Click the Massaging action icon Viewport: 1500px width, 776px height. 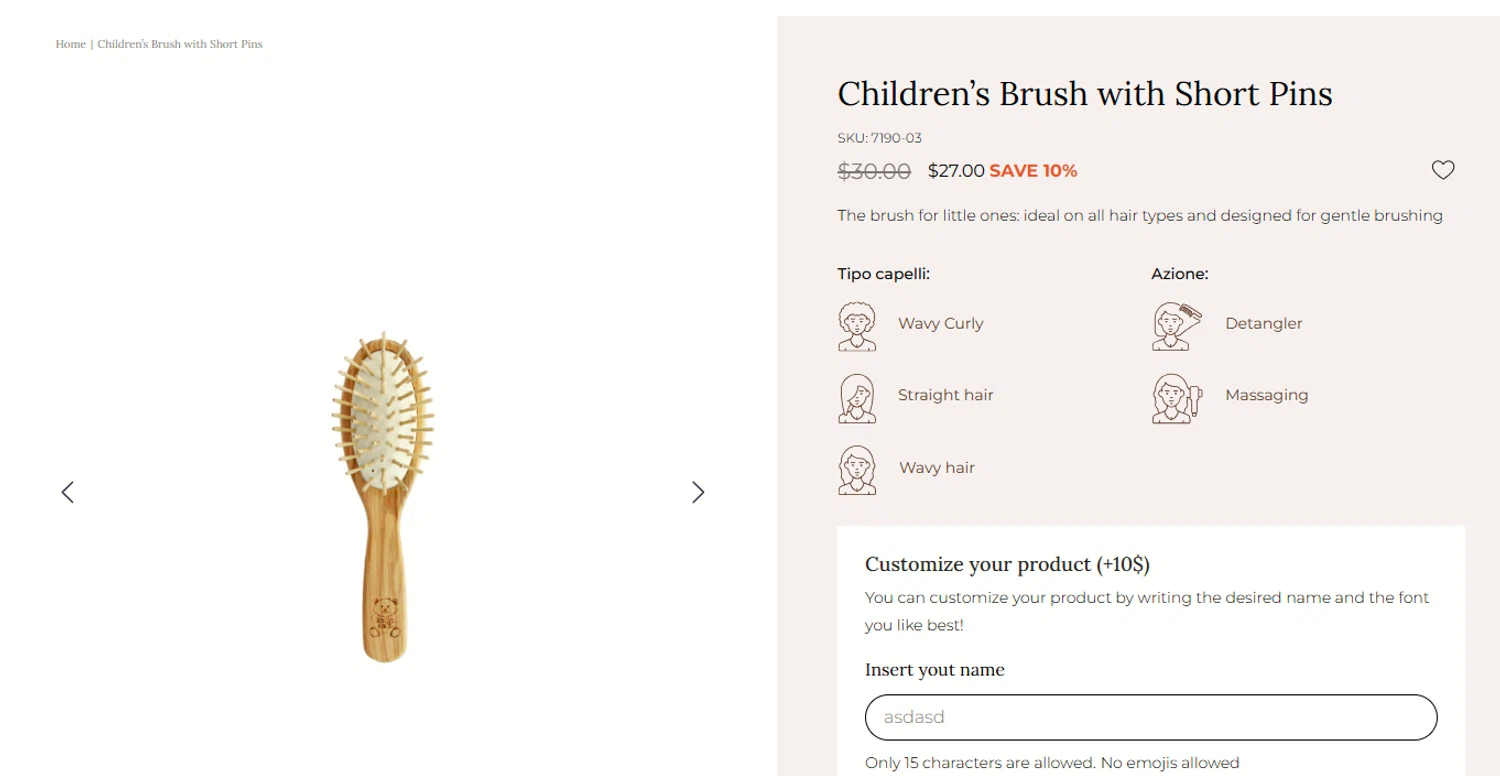[1174, 398]
